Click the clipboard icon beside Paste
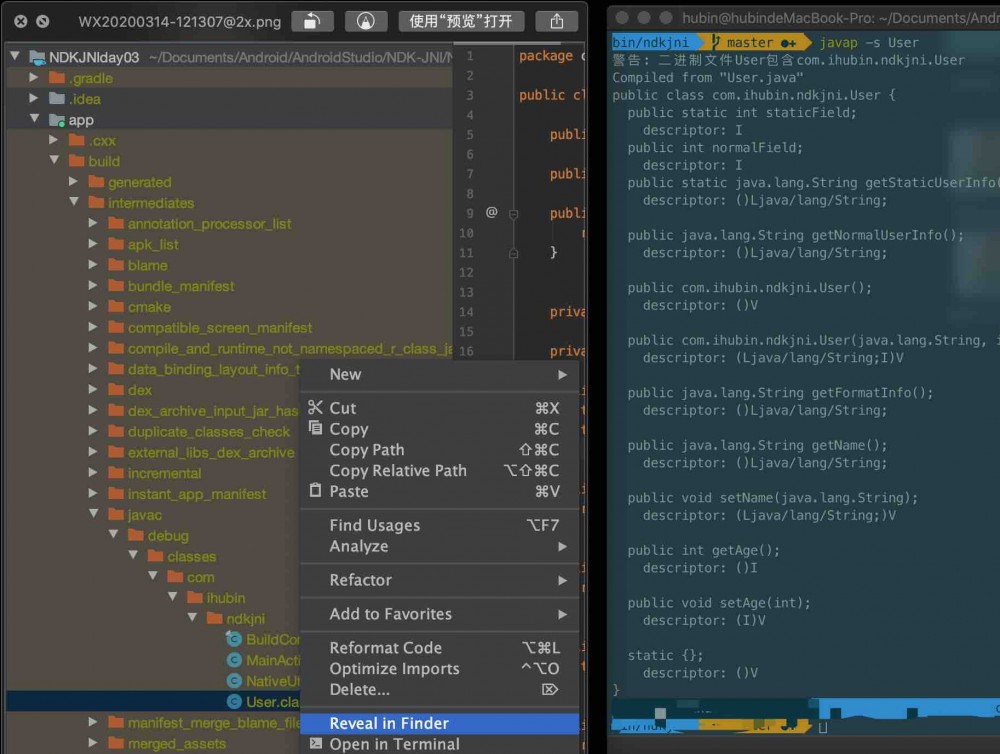Viewport: 1000px width, 754px height. (x=315, y=491)
